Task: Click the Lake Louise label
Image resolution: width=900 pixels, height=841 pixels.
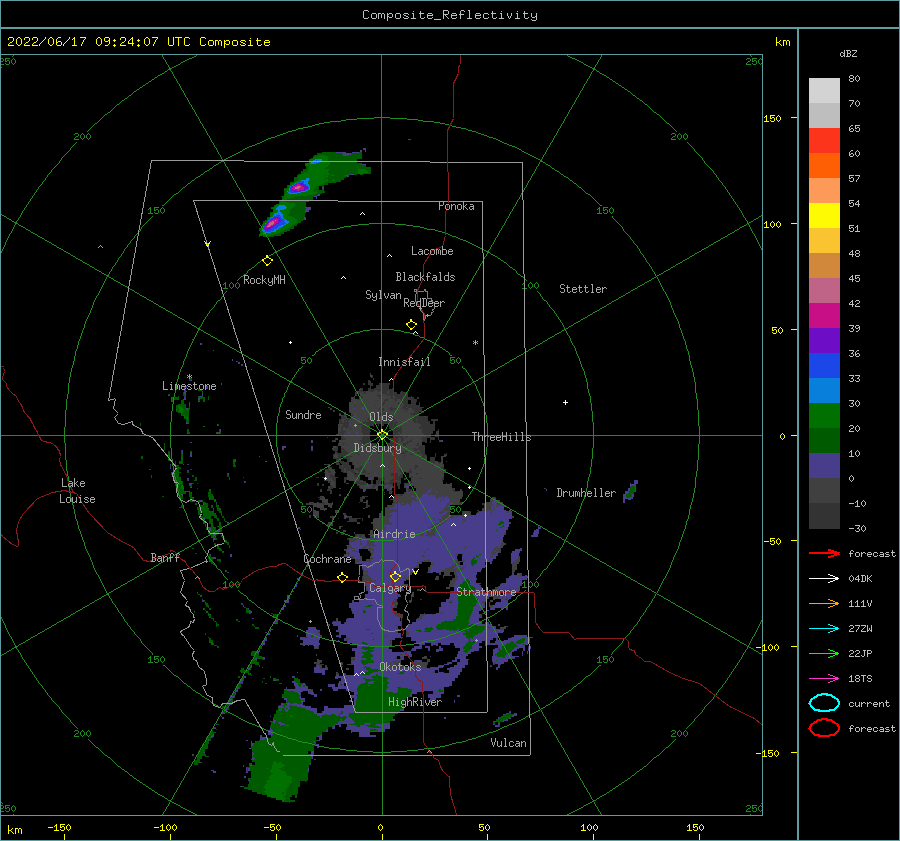Action: 77,491
